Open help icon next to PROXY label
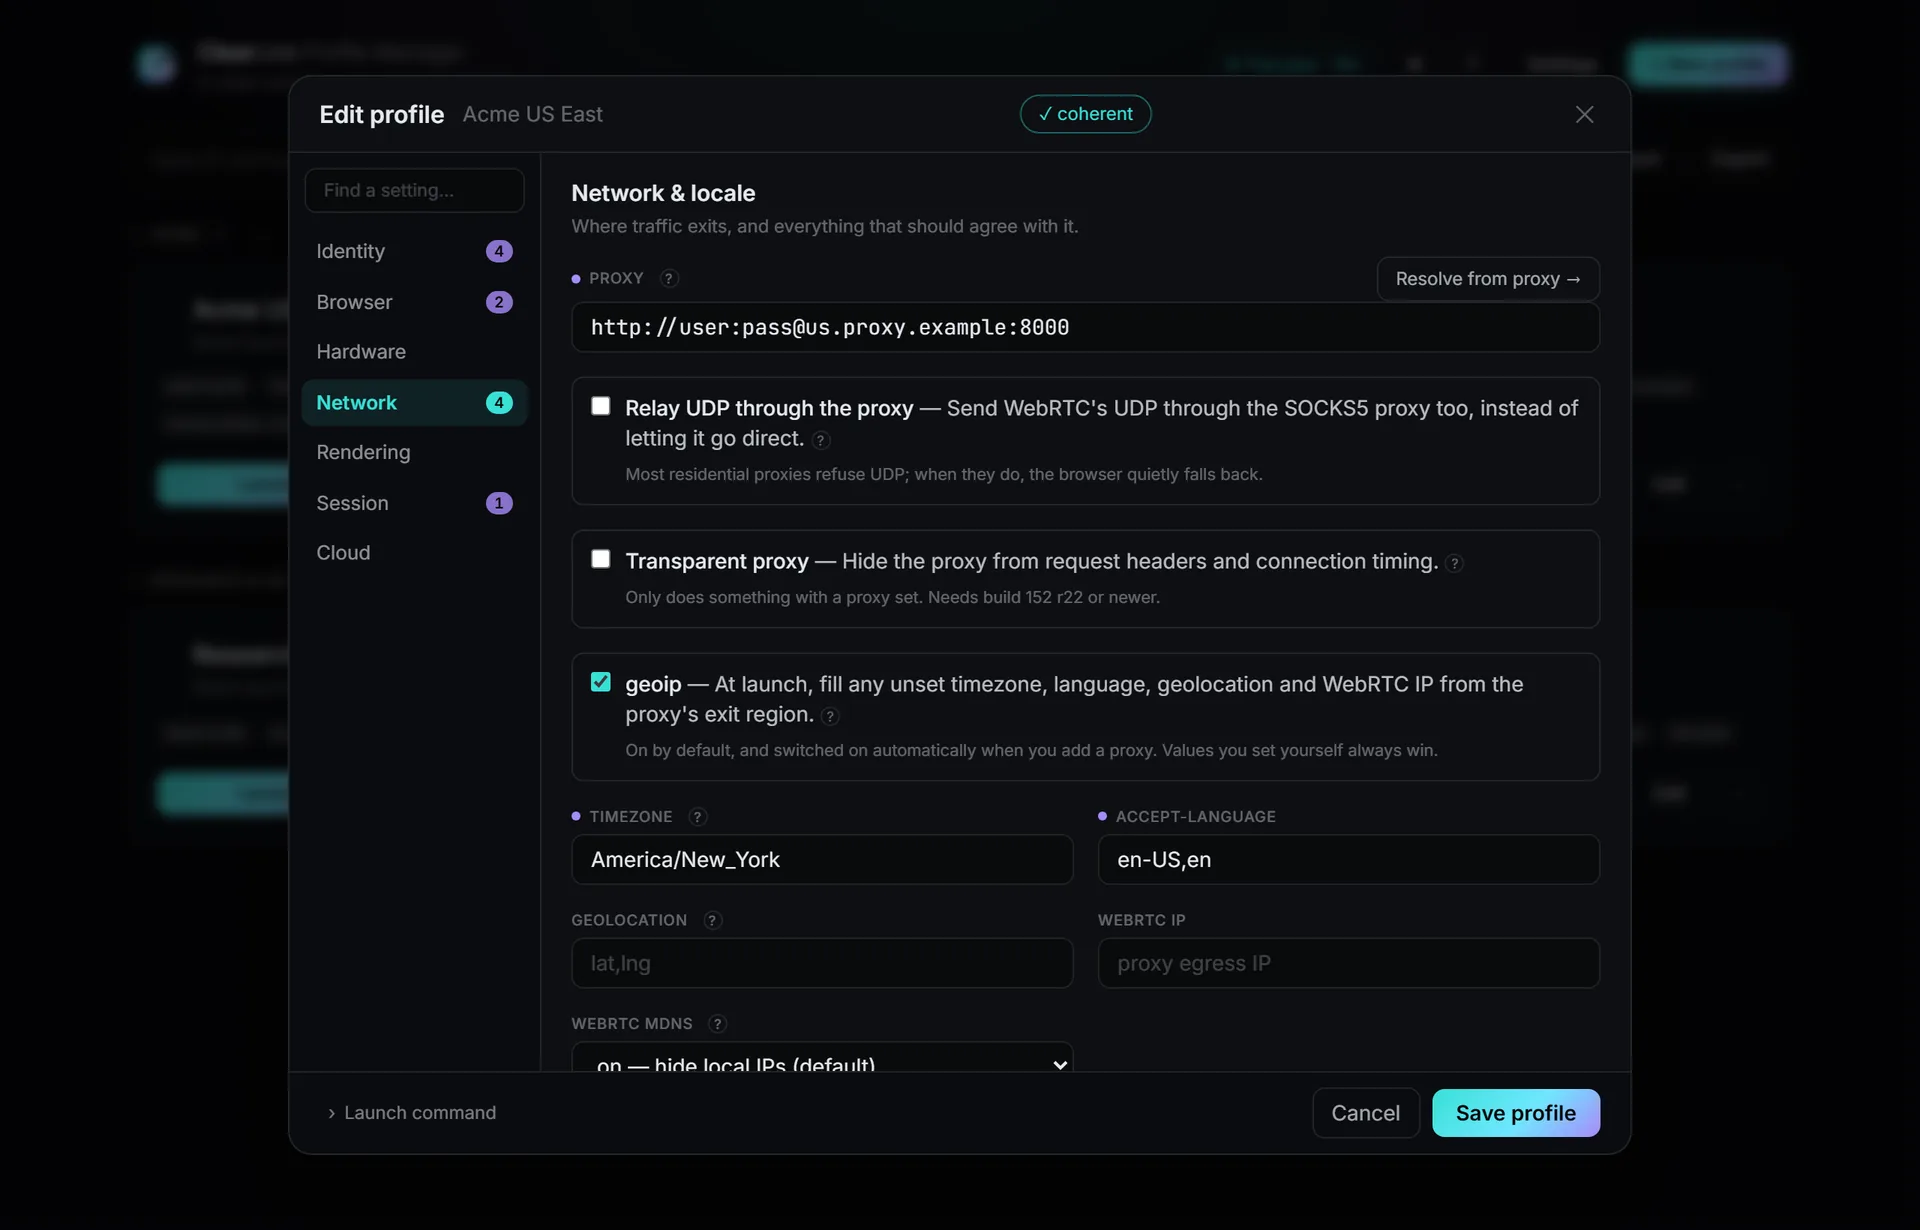 coord(669,278)
